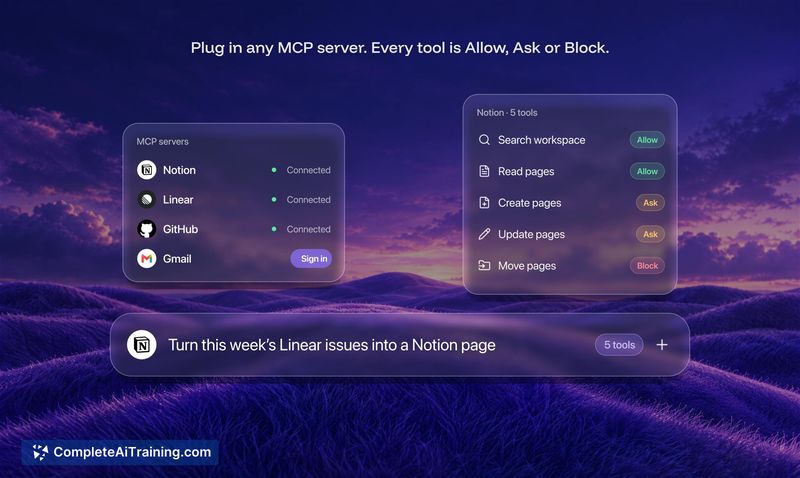
Task: Click the green status dot beside GitHub
Action: (274, 229)
